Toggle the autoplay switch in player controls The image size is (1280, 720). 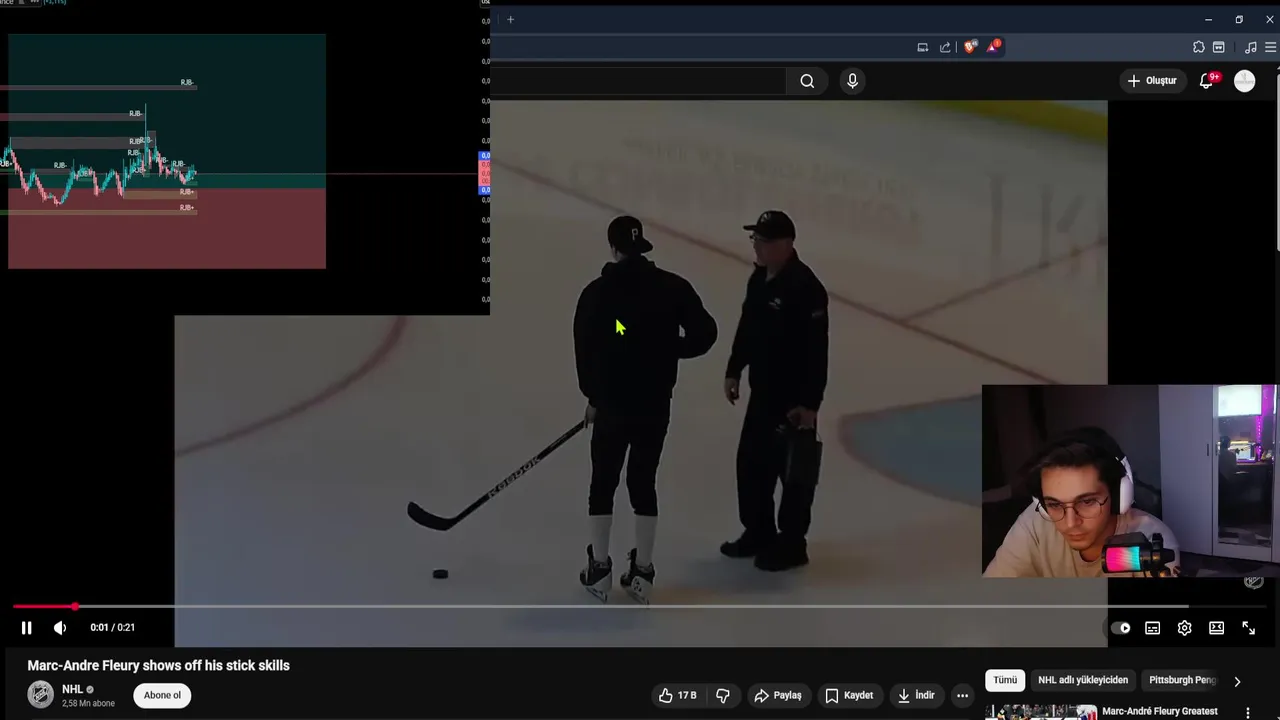click(x=1121, y=628)
